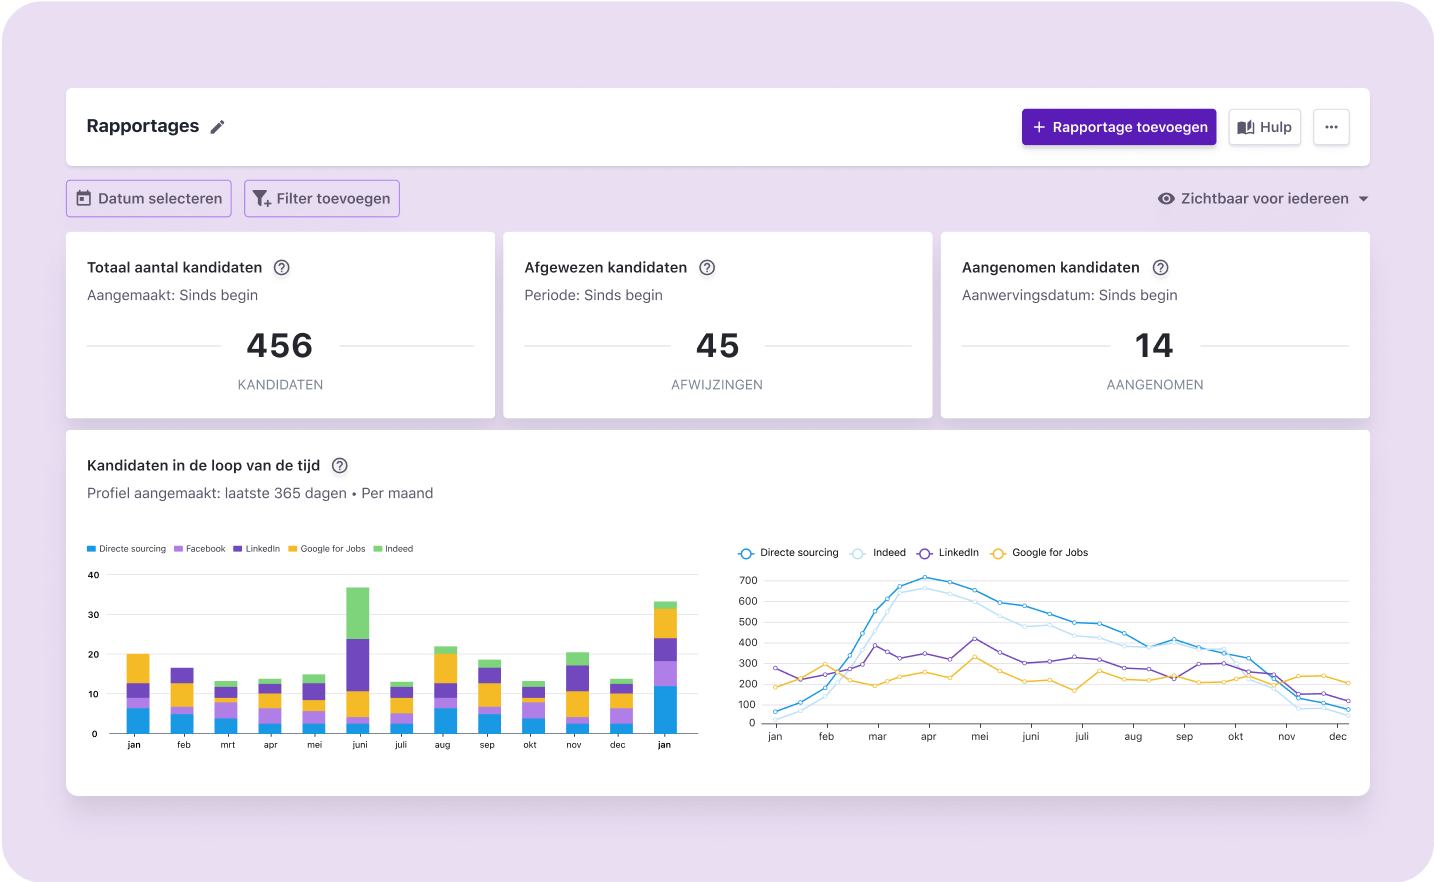Click the Rapportage toevoegen button
Screen dimensions: 1434x882
click(x=1118, y=127)
